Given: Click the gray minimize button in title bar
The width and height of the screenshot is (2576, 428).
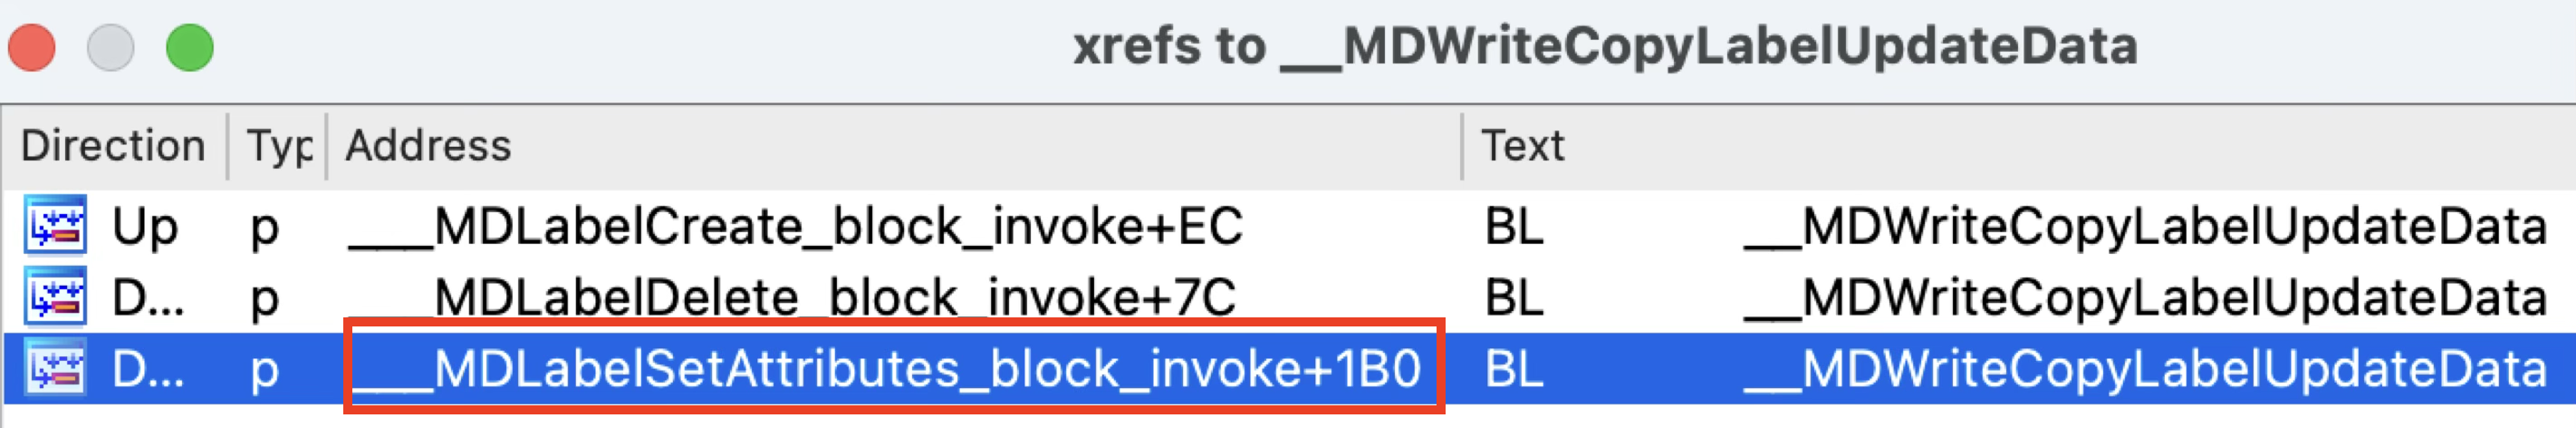Looking at the screenshot, I should click(111, 47).
